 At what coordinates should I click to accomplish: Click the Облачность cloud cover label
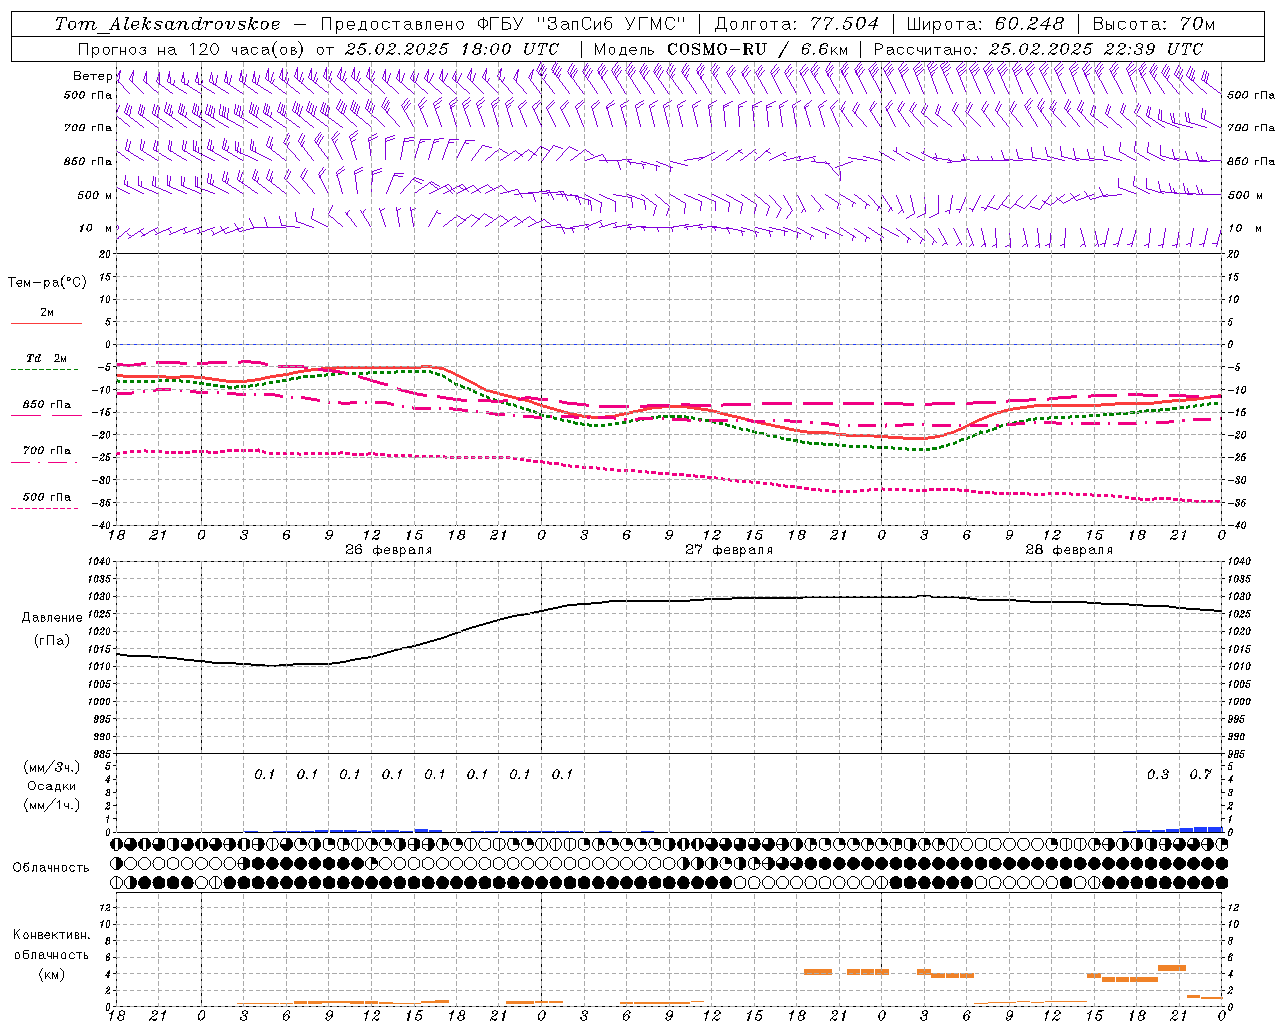[x=51, y=868]
